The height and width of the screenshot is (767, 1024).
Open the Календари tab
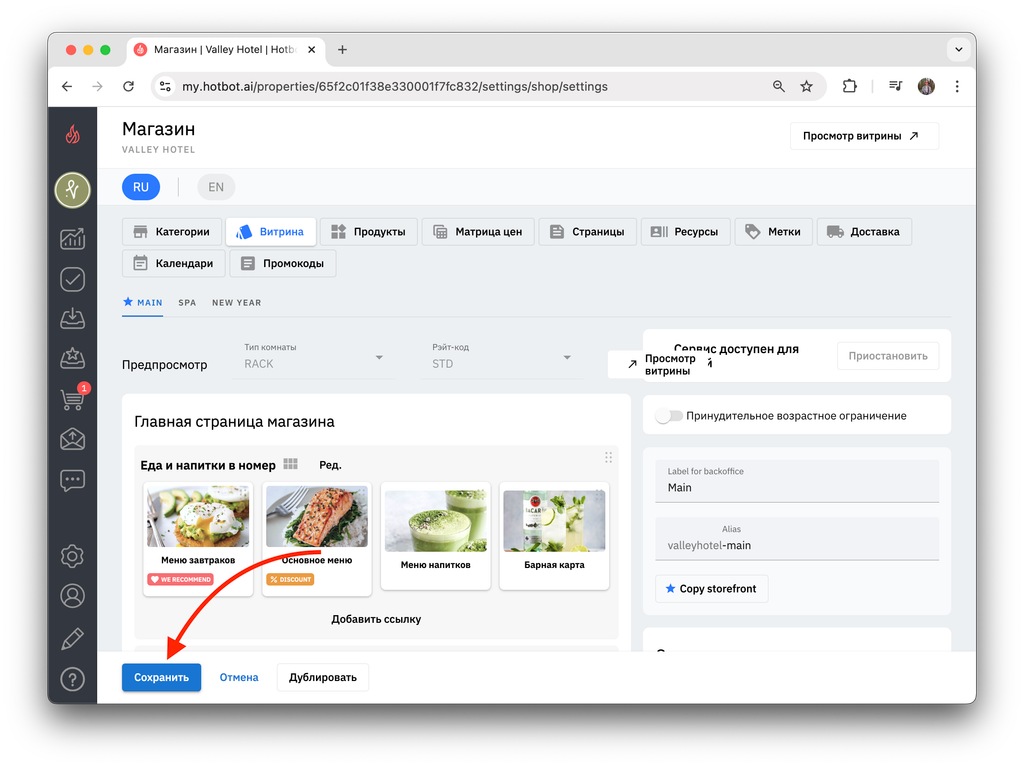(x=173, y=263)
